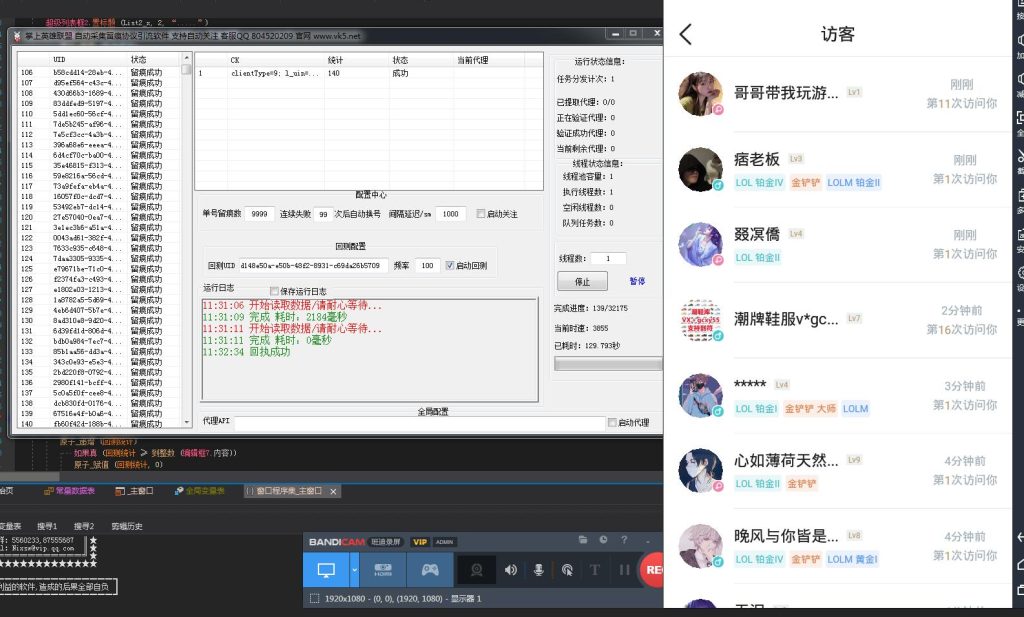This screenshot has width=1024, height=617.
Task: Switch to game recording mode (gamepad icon)
Action: pyautogui.click(x=429, y=570)
